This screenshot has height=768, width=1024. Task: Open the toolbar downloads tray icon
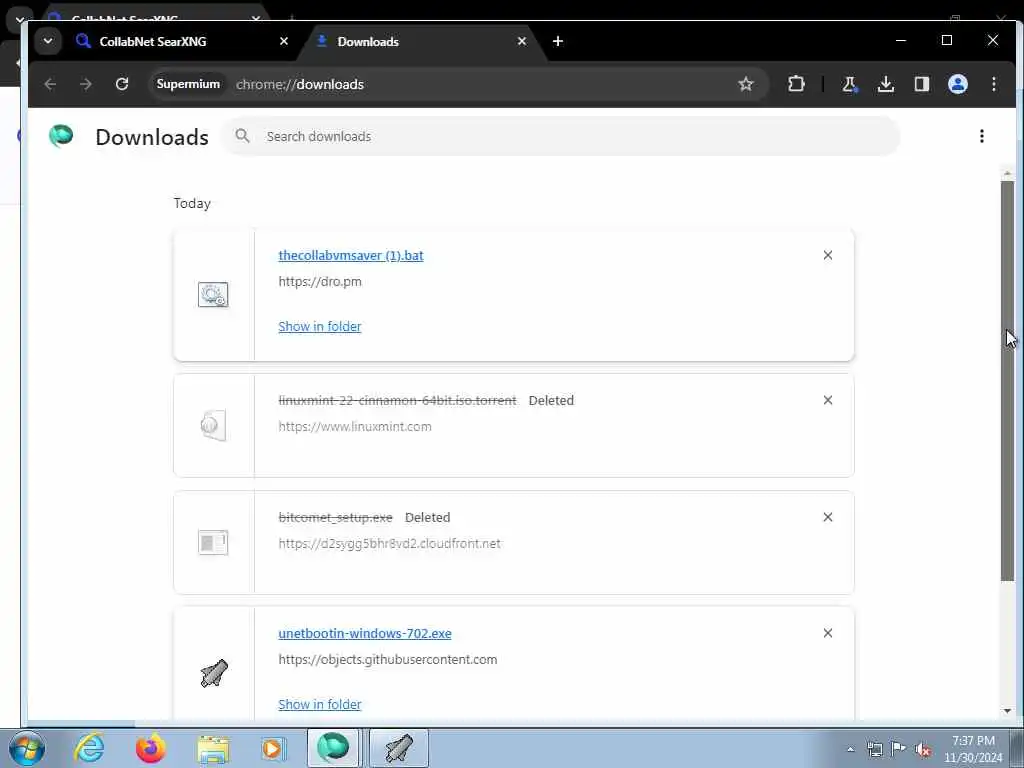(x=886, y=84)
